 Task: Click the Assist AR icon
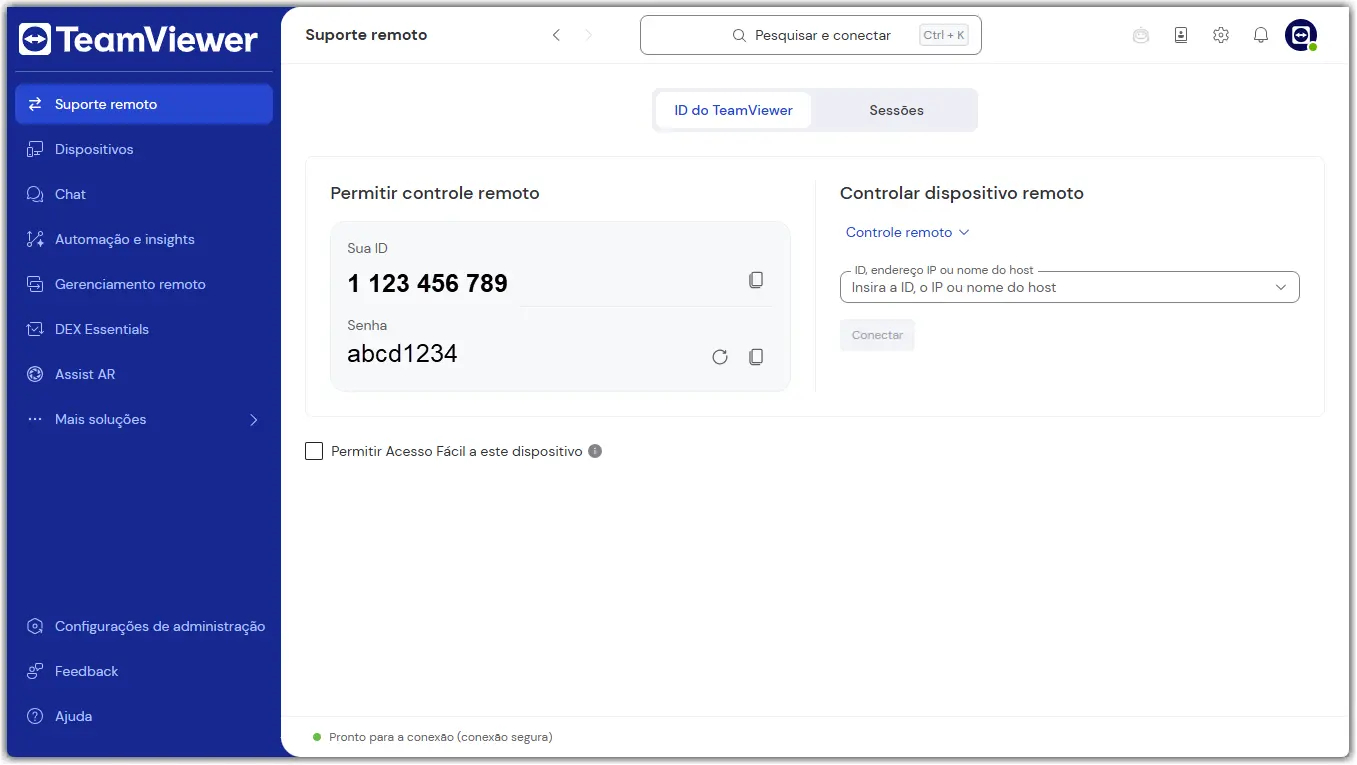click(35, 374)
